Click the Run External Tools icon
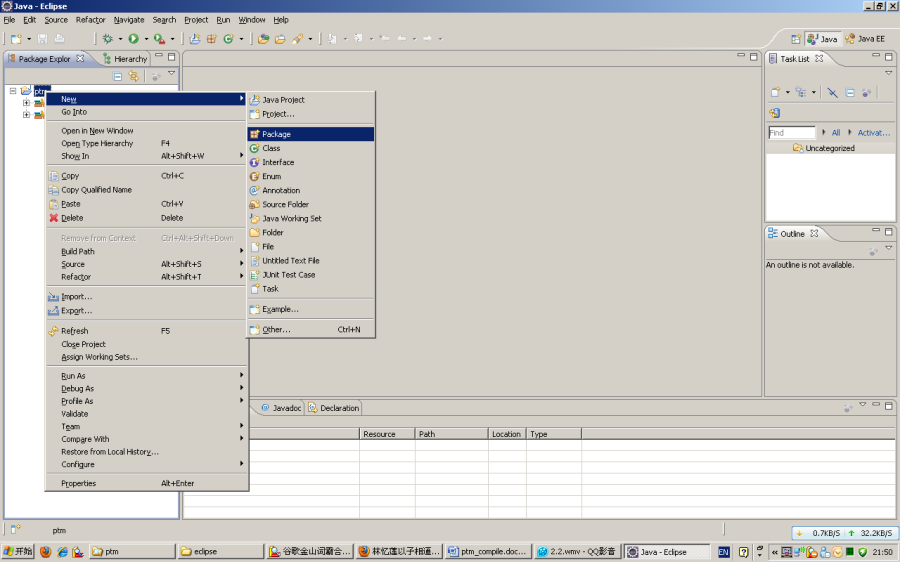The width and height of the screenshot is (900, 562). tap(159, 38)
